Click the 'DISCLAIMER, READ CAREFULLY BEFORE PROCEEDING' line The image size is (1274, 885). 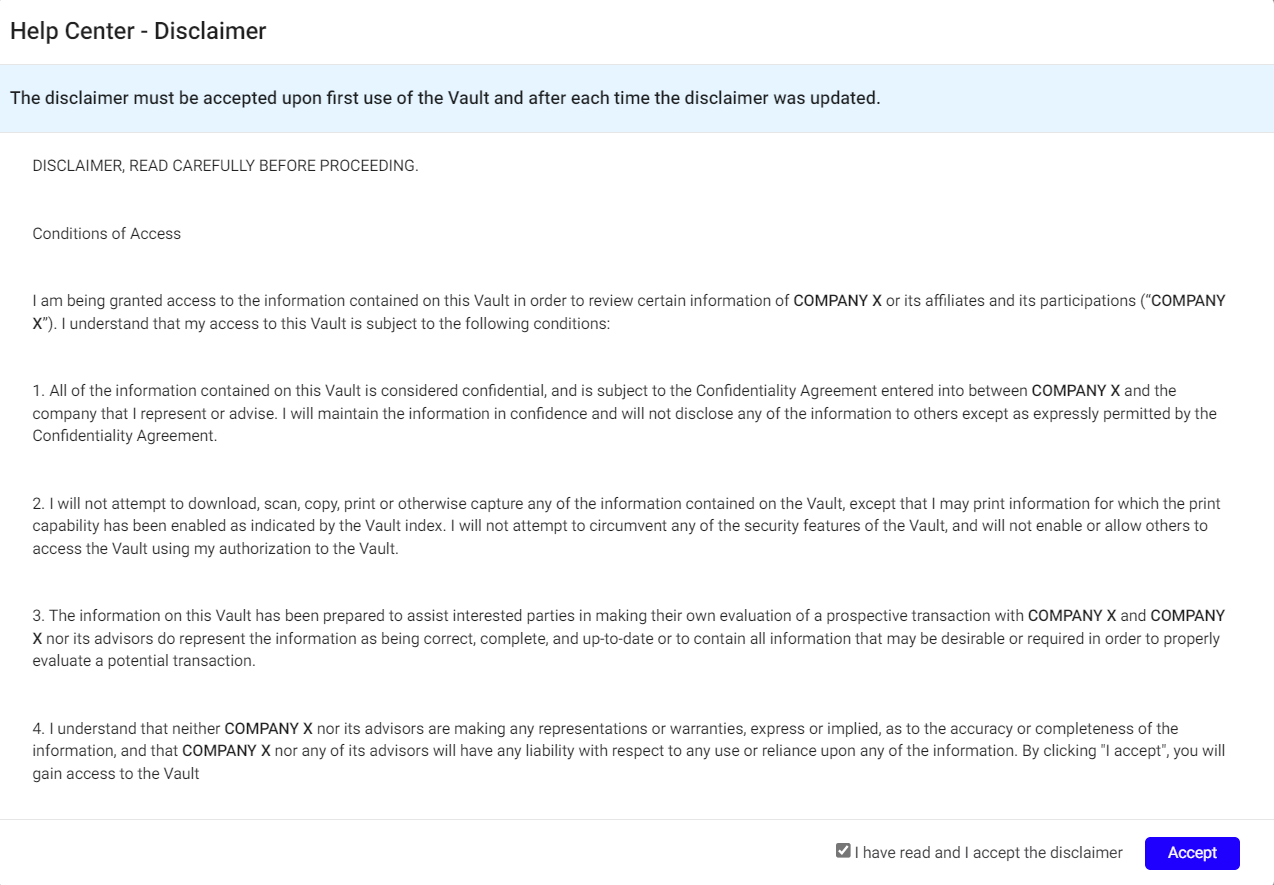click(225, 166)
